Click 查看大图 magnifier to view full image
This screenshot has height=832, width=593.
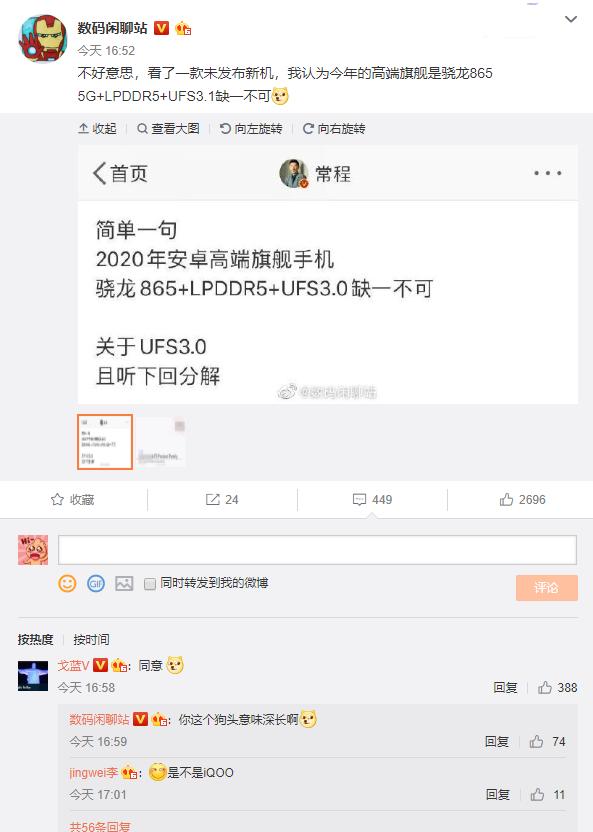tap(168, 128)
